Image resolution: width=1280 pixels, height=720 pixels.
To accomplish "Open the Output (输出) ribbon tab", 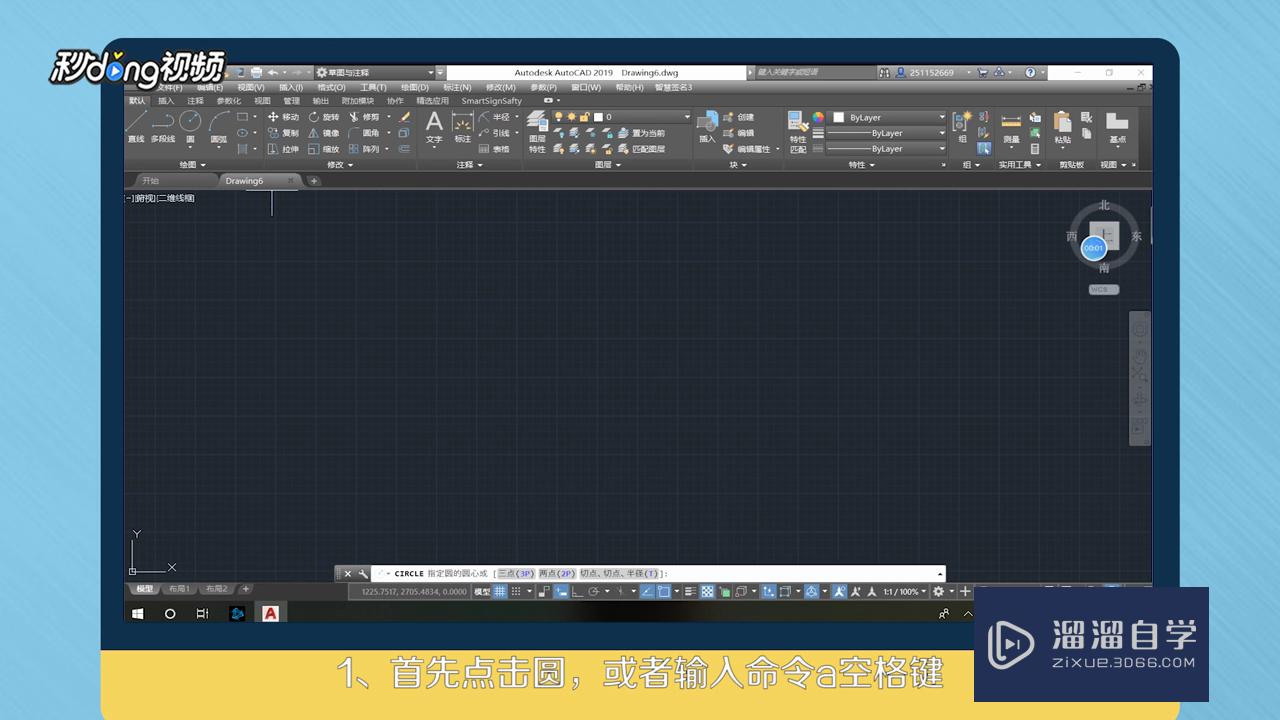I will tap(320, 101).
